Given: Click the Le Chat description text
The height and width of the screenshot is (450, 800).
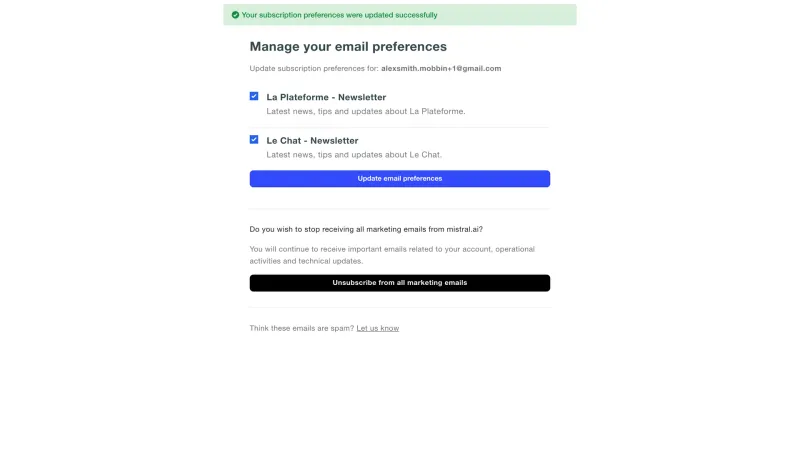Looking at the screenshot, I should coord(354,155).
